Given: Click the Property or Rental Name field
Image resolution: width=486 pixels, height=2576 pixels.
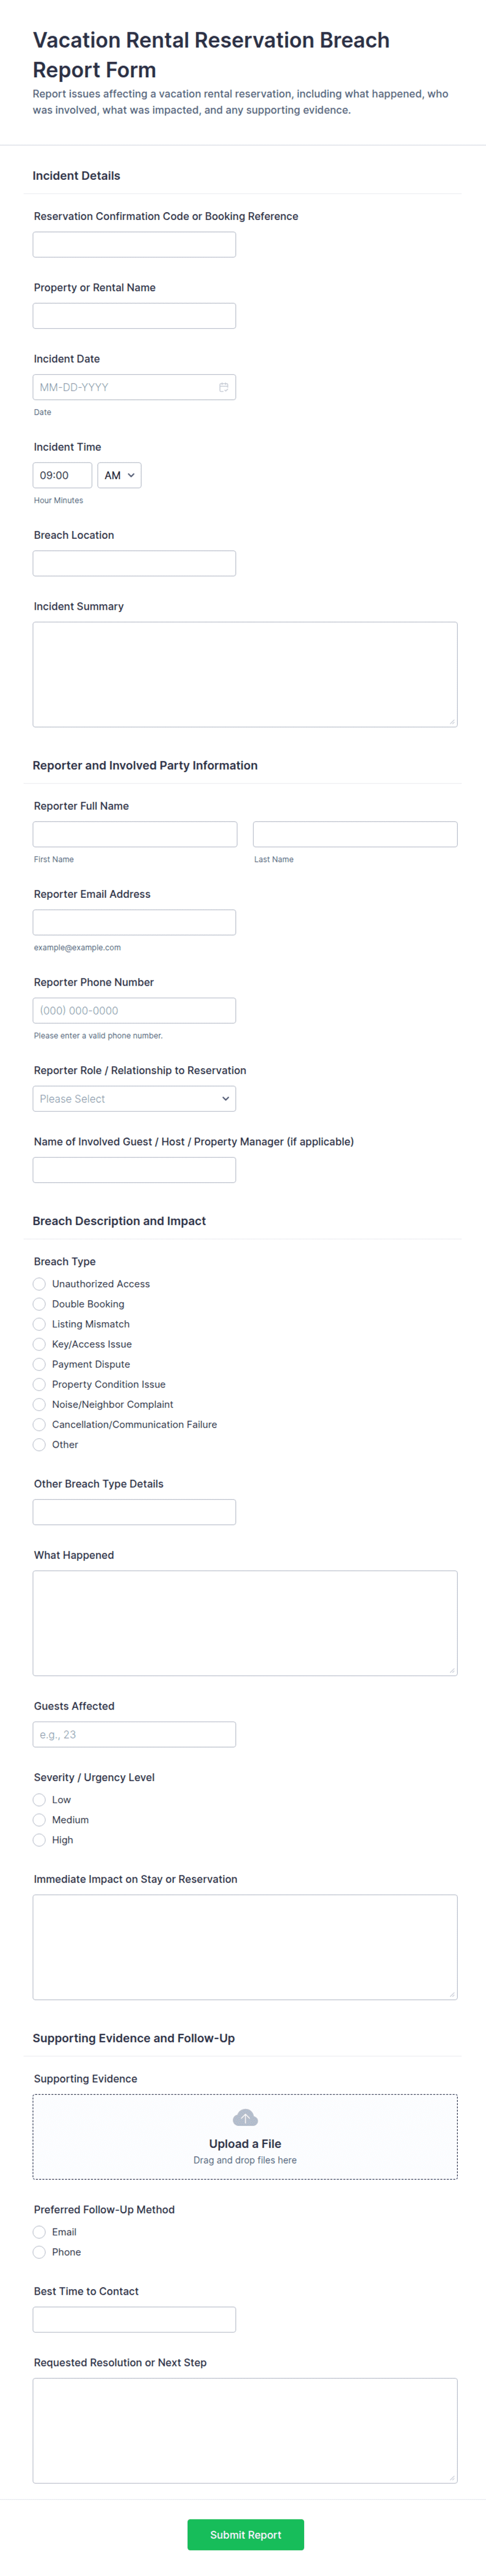Looking at the screenshot, I should point(134,316).
